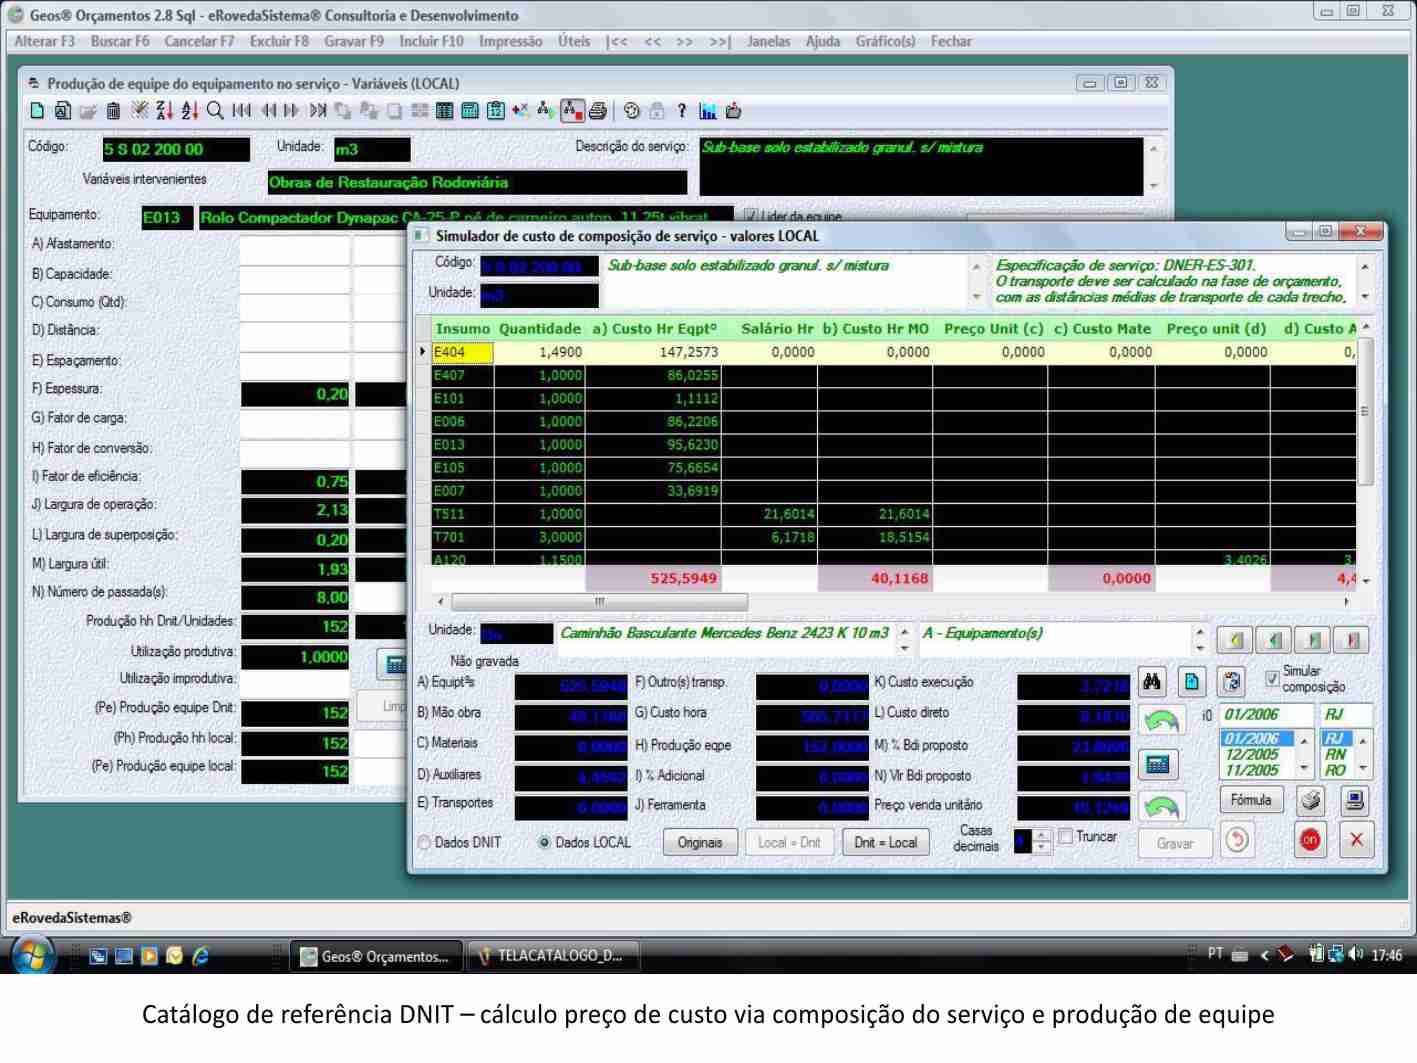Click the state list scroll-down arrow
This screenshot has width=1417, height=1063.
click(x=1363, y=769)
